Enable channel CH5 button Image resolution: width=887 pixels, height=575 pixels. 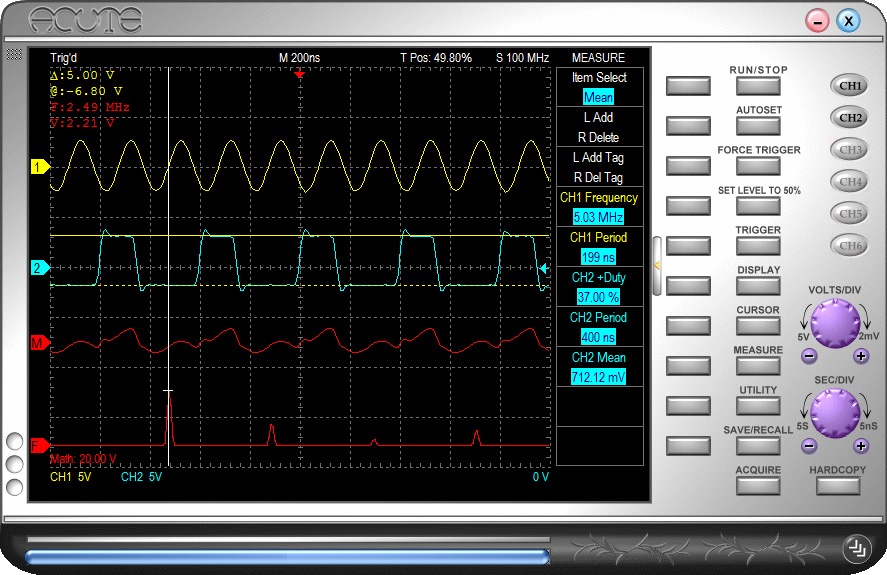point(850,213)
